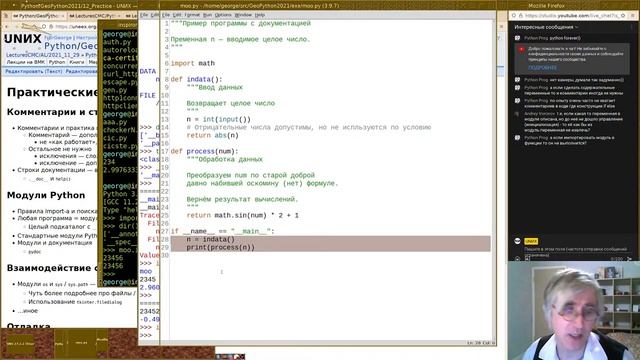Click the ПОДРОБНЕЕ link in the chat notice
The image size is (640, 360).
click(x=542, y=67)
